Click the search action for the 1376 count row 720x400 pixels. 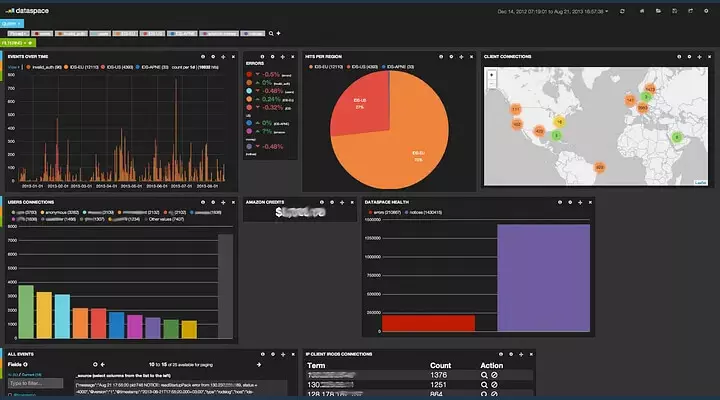(484, 375)
